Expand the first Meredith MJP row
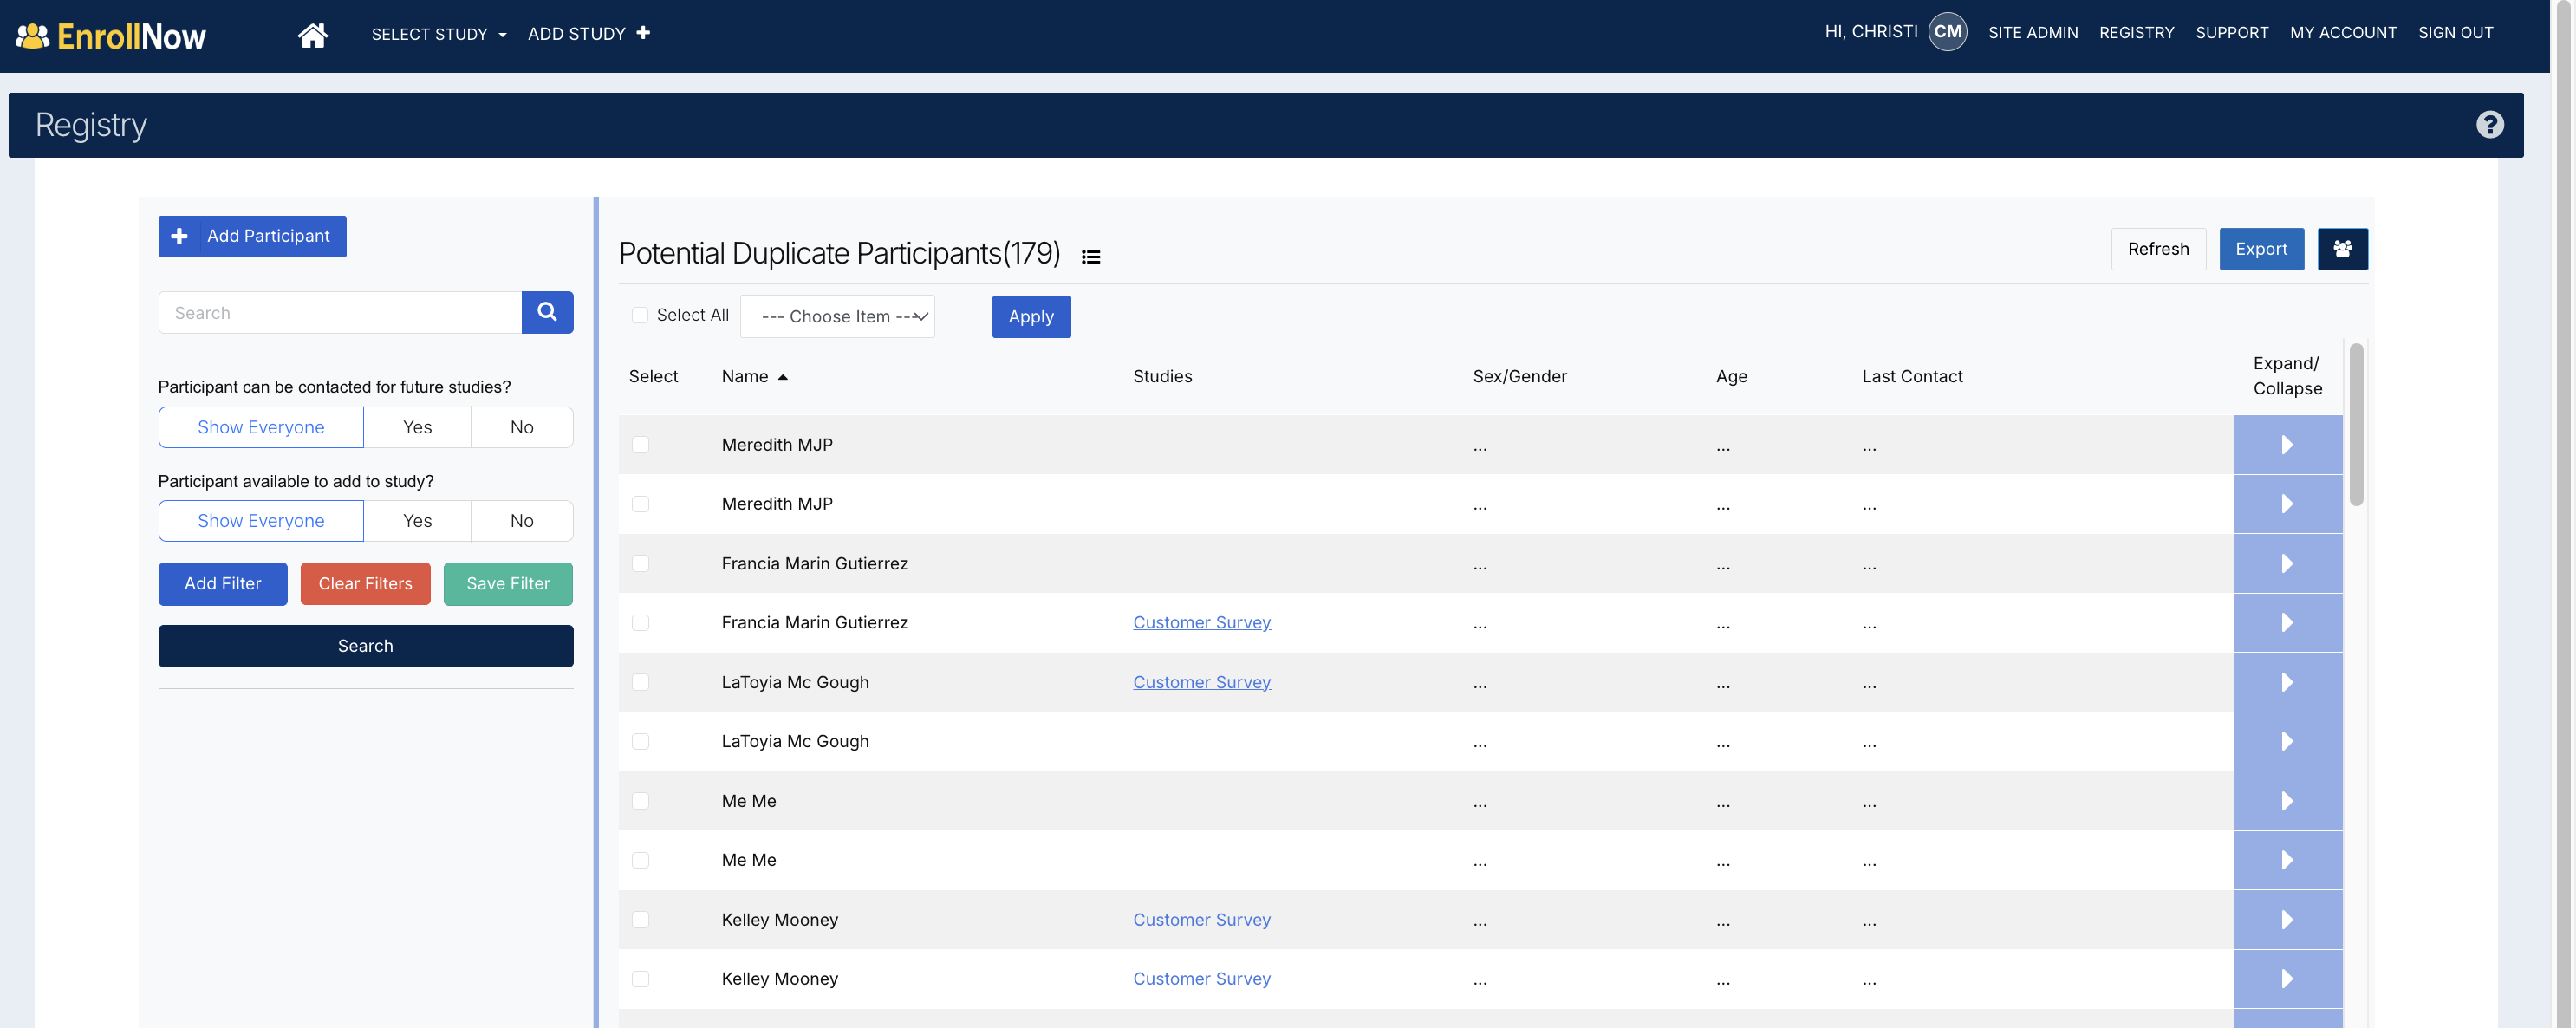 [x=2288, y=445]
